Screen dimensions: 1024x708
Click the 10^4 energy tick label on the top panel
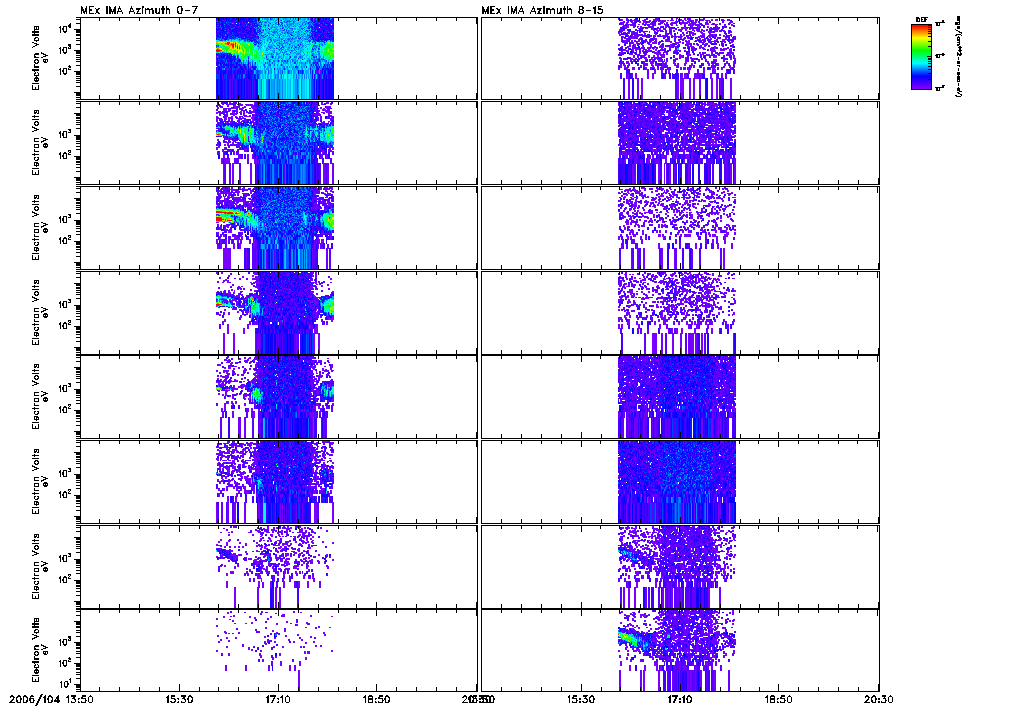tap(67, 29)
